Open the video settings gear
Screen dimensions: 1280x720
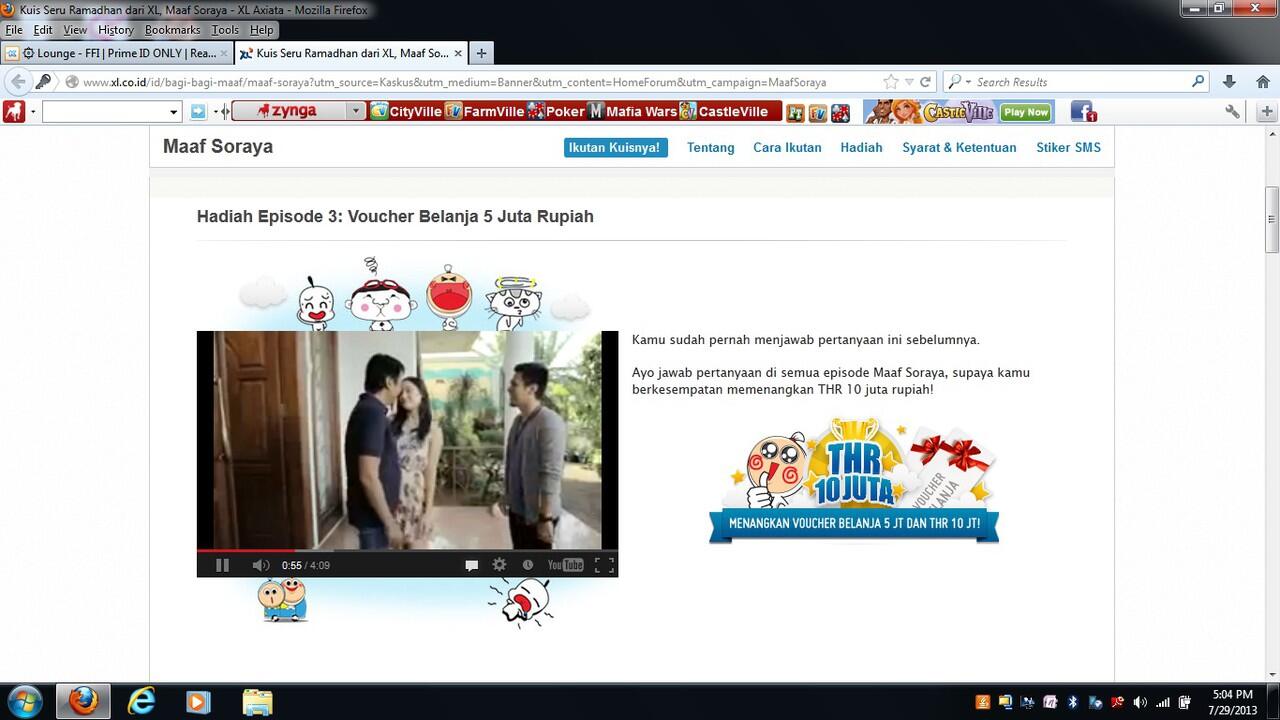pos(499,564)
